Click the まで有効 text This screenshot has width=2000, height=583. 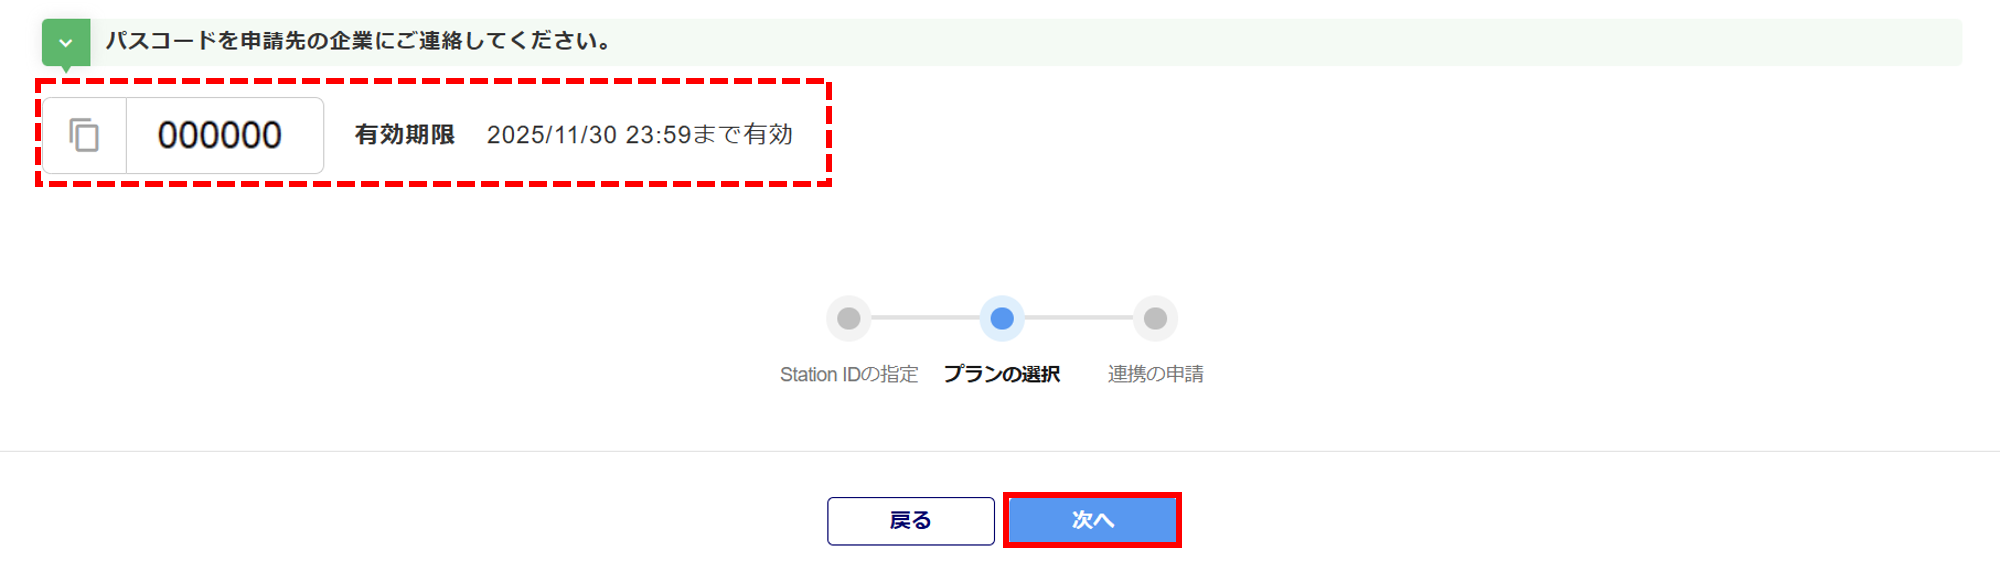743,135
